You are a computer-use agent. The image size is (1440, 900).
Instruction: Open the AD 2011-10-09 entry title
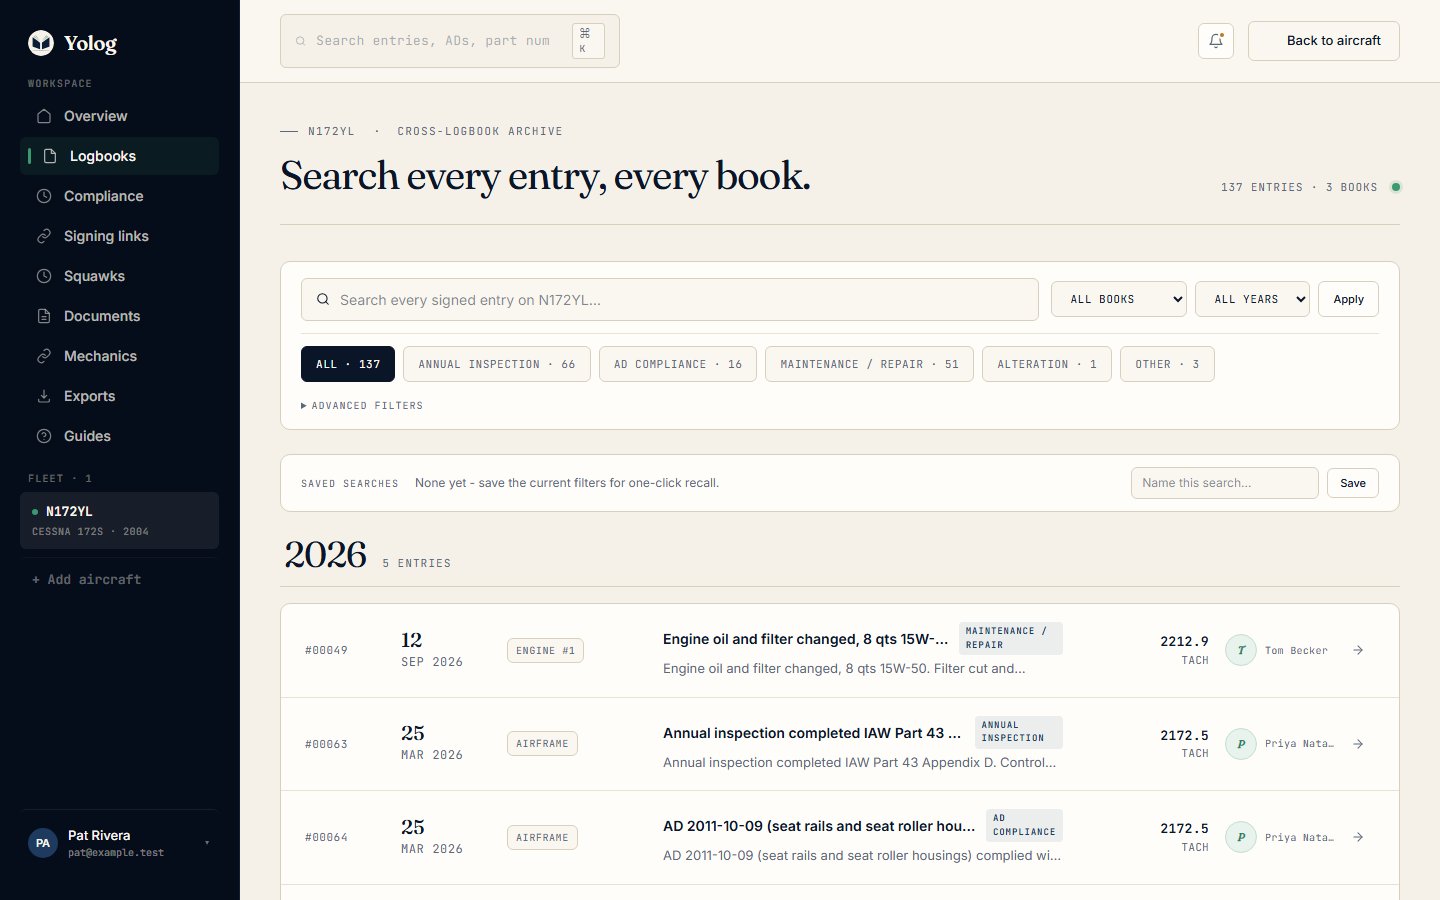pos(819,826)
